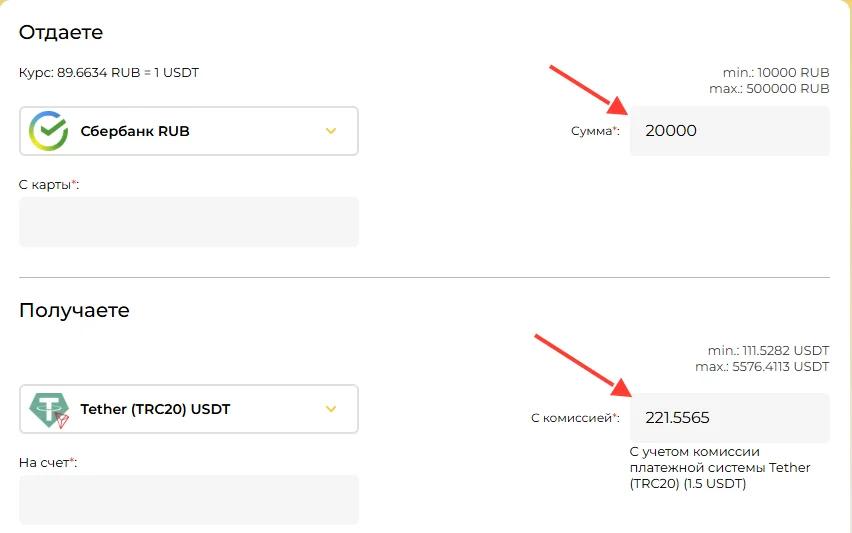
Task: Click the Отдаете section heading
Action: tap(61, 33)
